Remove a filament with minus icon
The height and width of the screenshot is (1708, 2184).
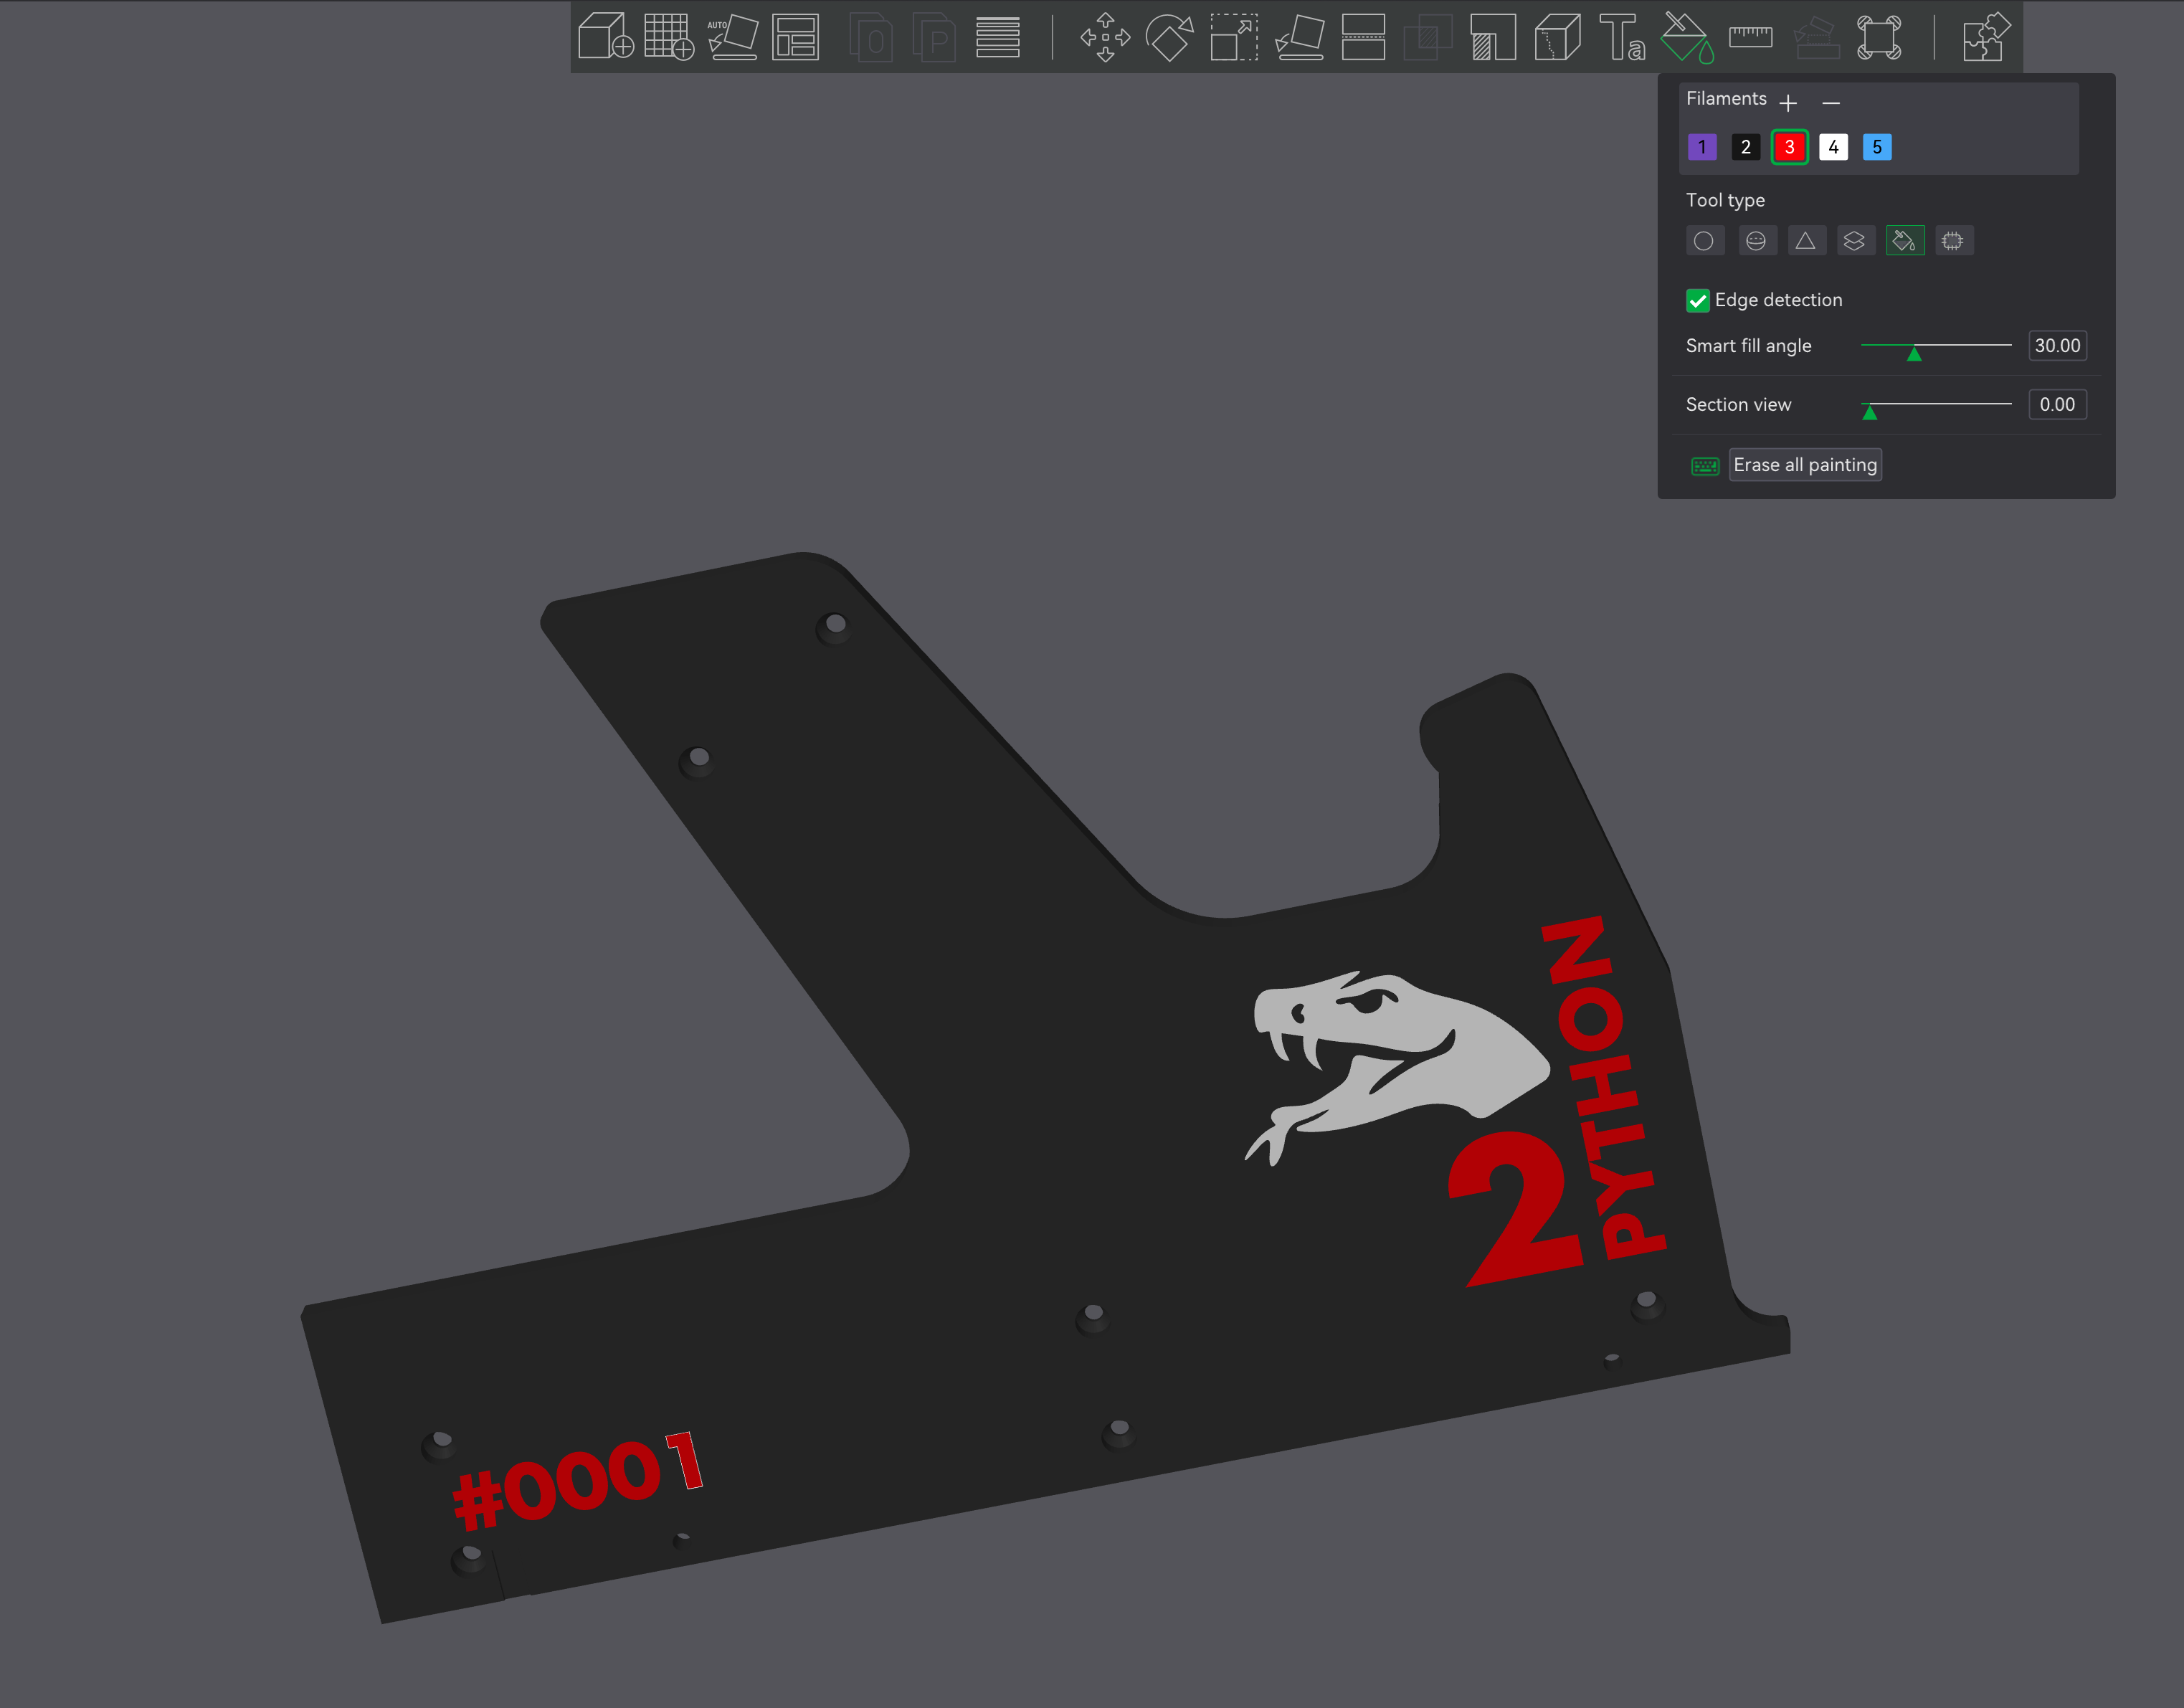(x=1831, y=102)
